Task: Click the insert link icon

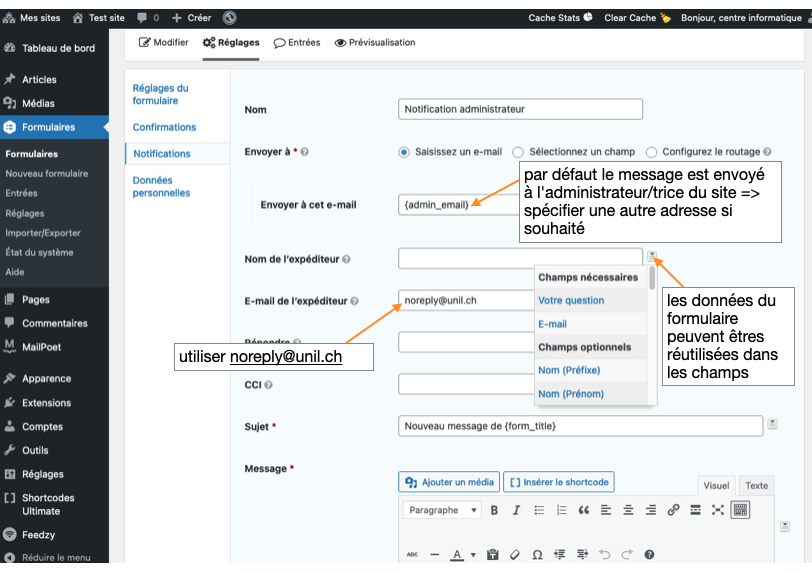Action: [x=673, y=510]
